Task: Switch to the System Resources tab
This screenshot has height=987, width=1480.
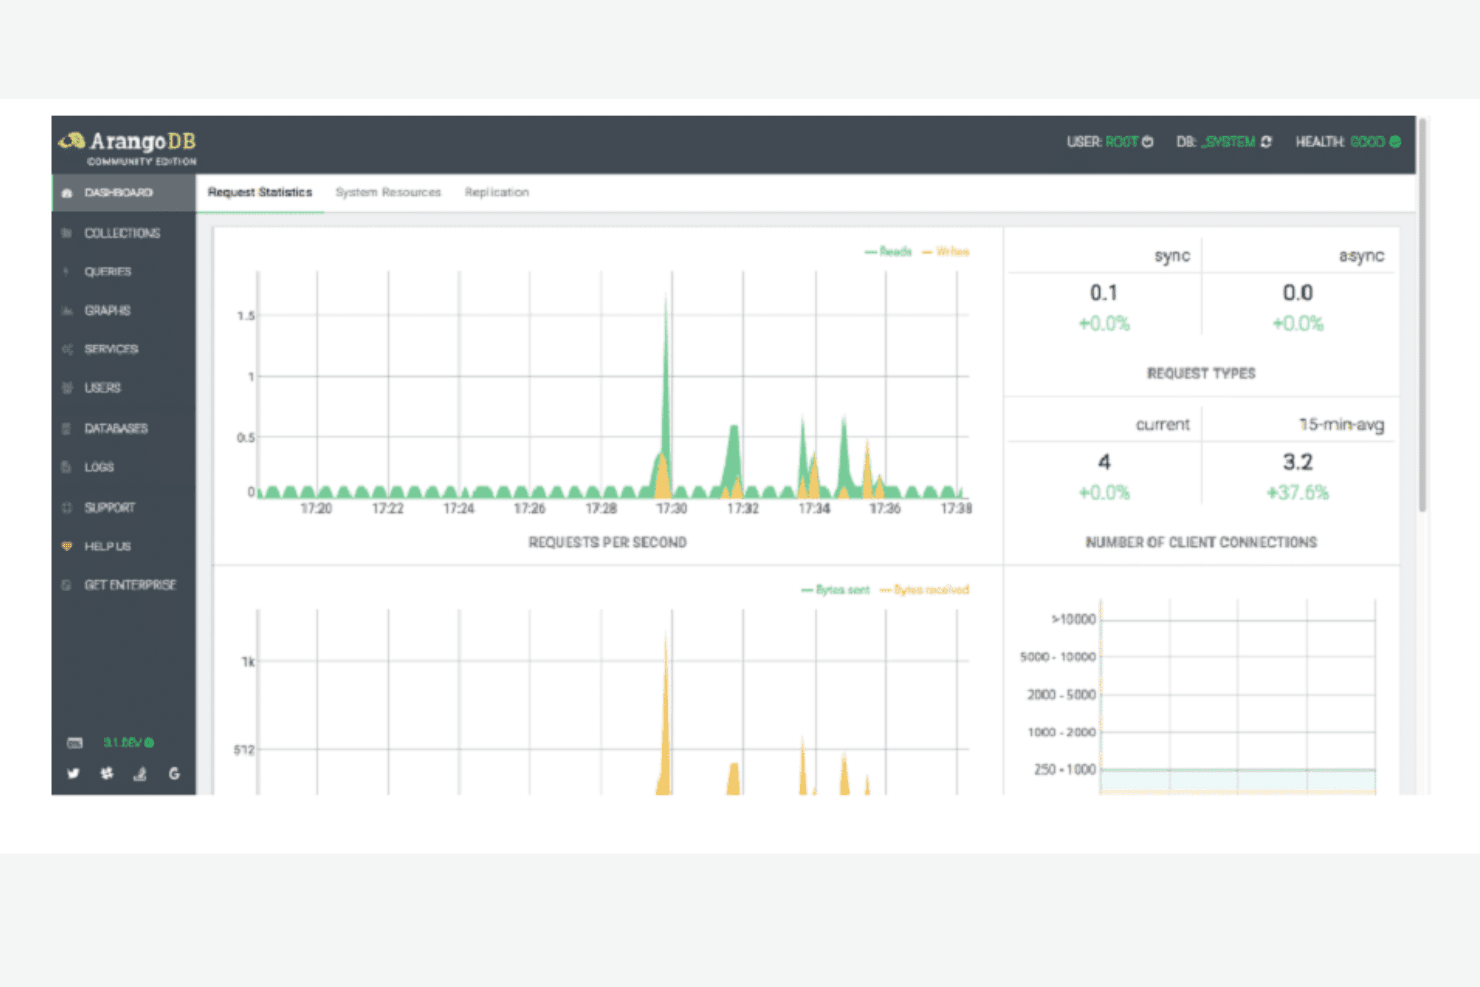Action: [388, 192]
